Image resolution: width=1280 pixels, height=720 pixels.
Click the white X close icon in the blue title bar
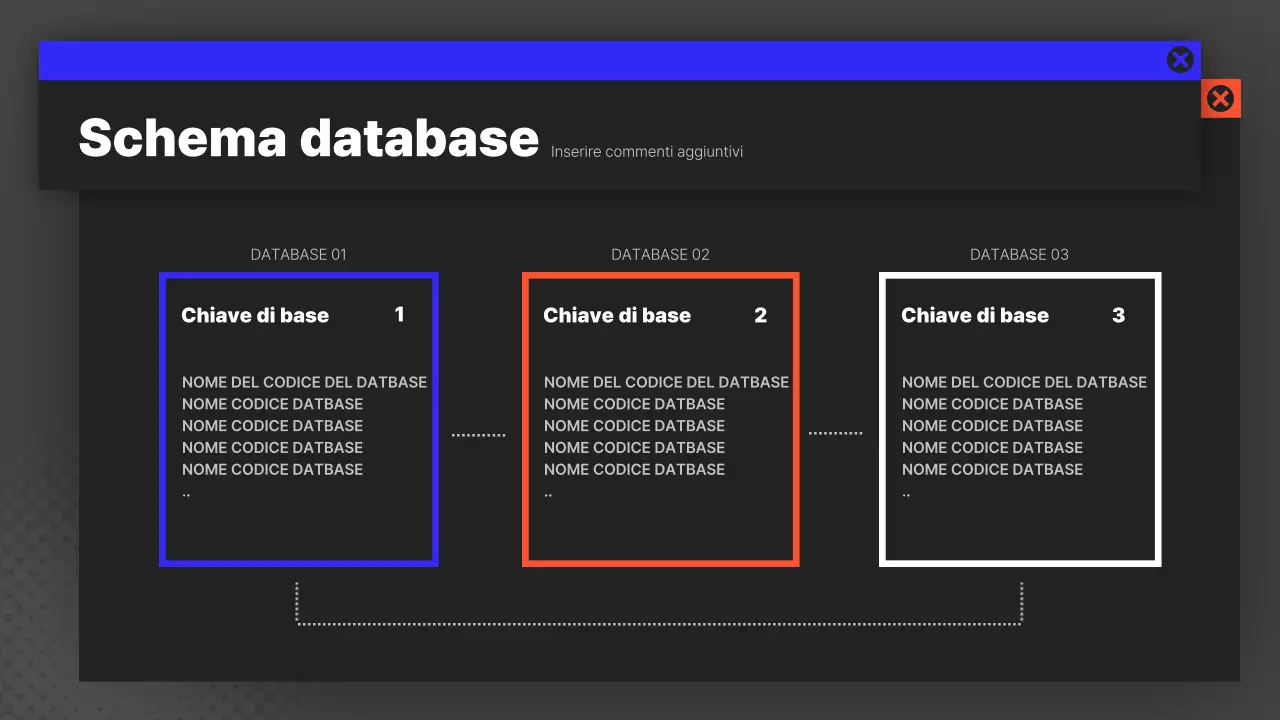point(1180,59)
